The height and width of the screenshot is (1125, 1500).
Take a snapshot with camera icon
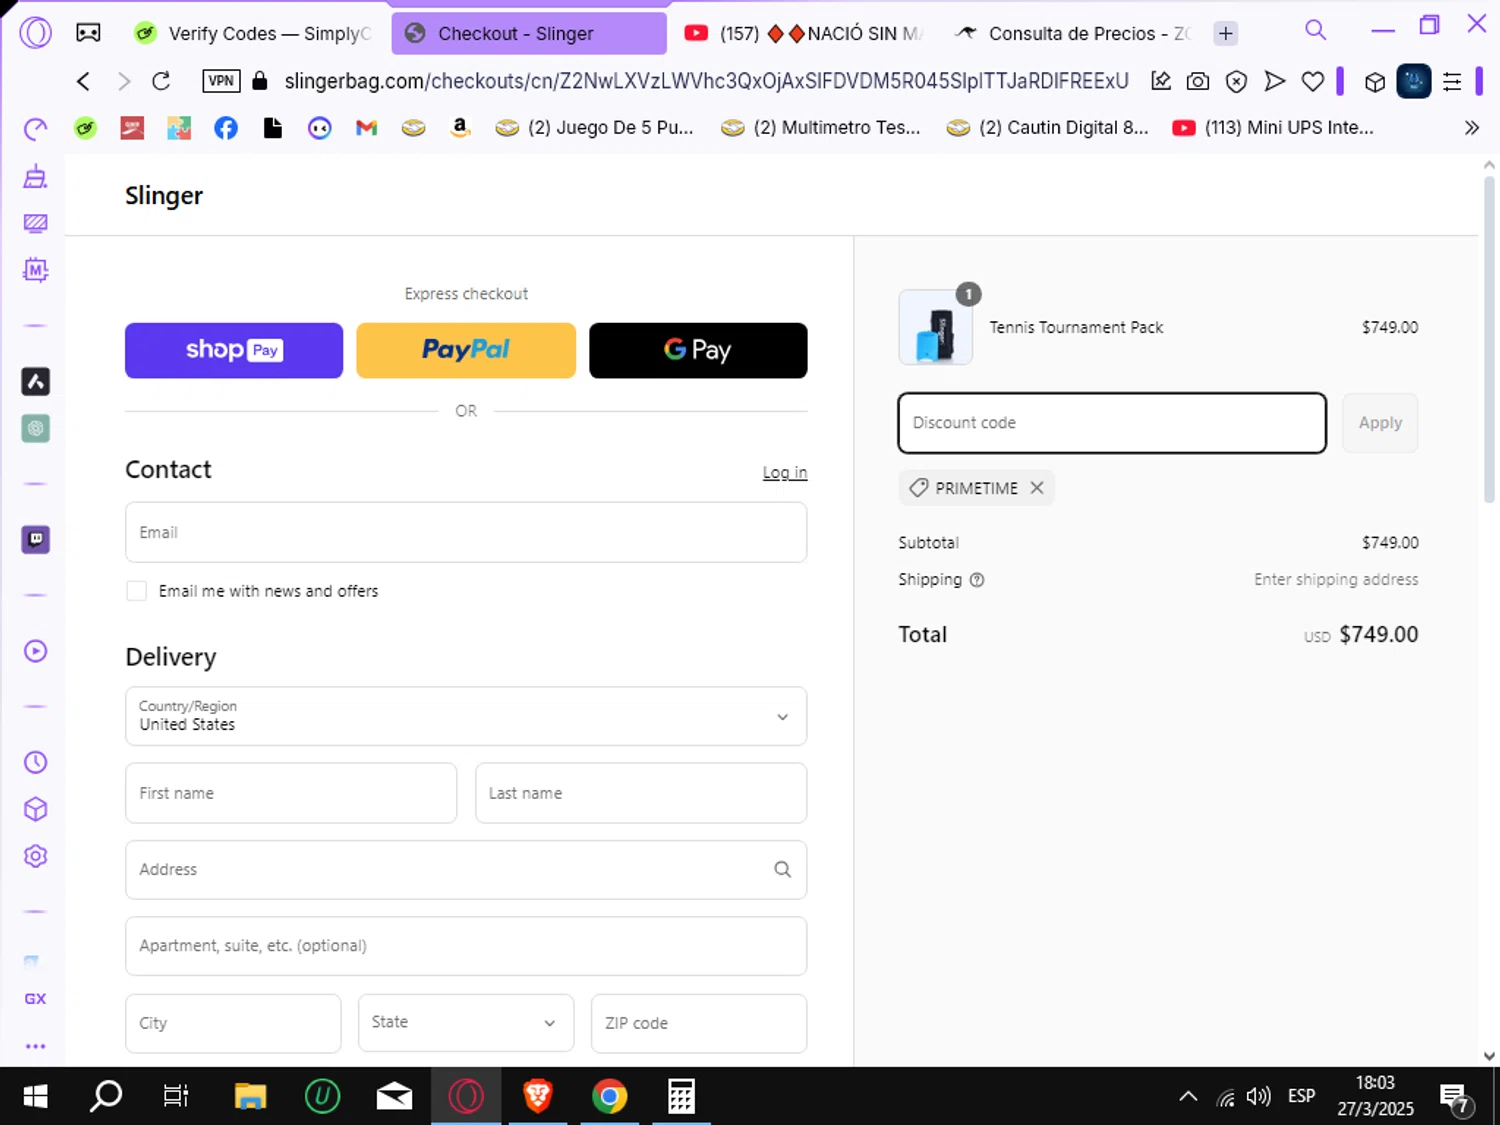(1198, 81)
